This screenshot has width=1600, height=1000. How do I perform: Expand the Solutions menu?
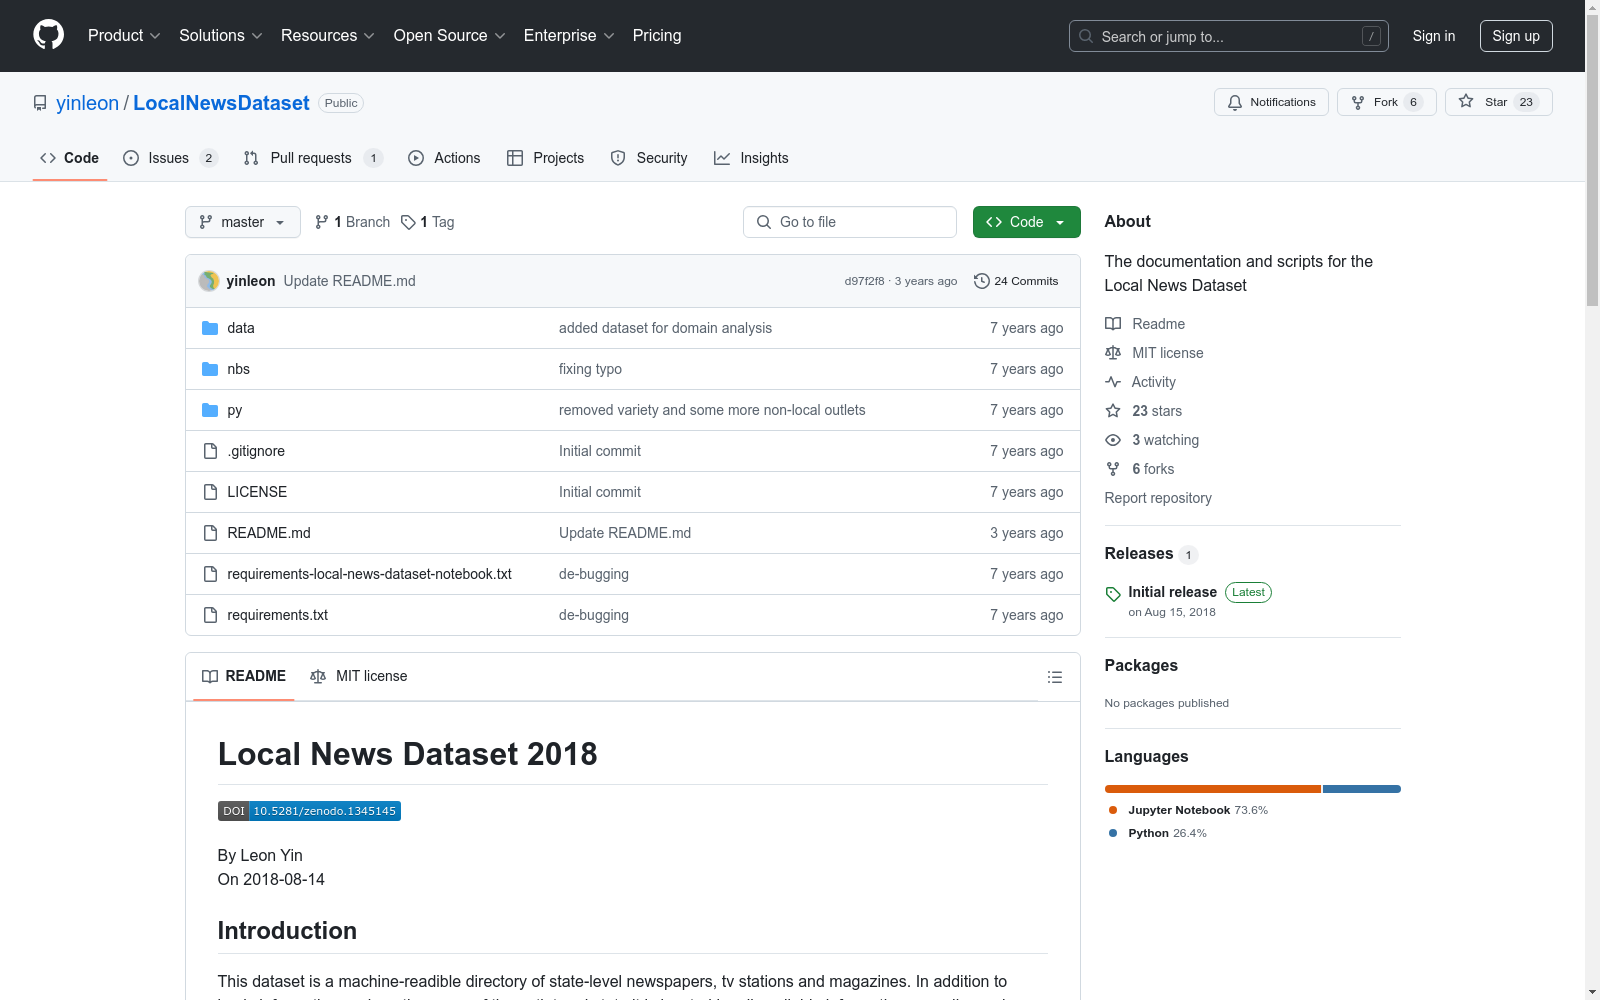click(x=221, y=35)
